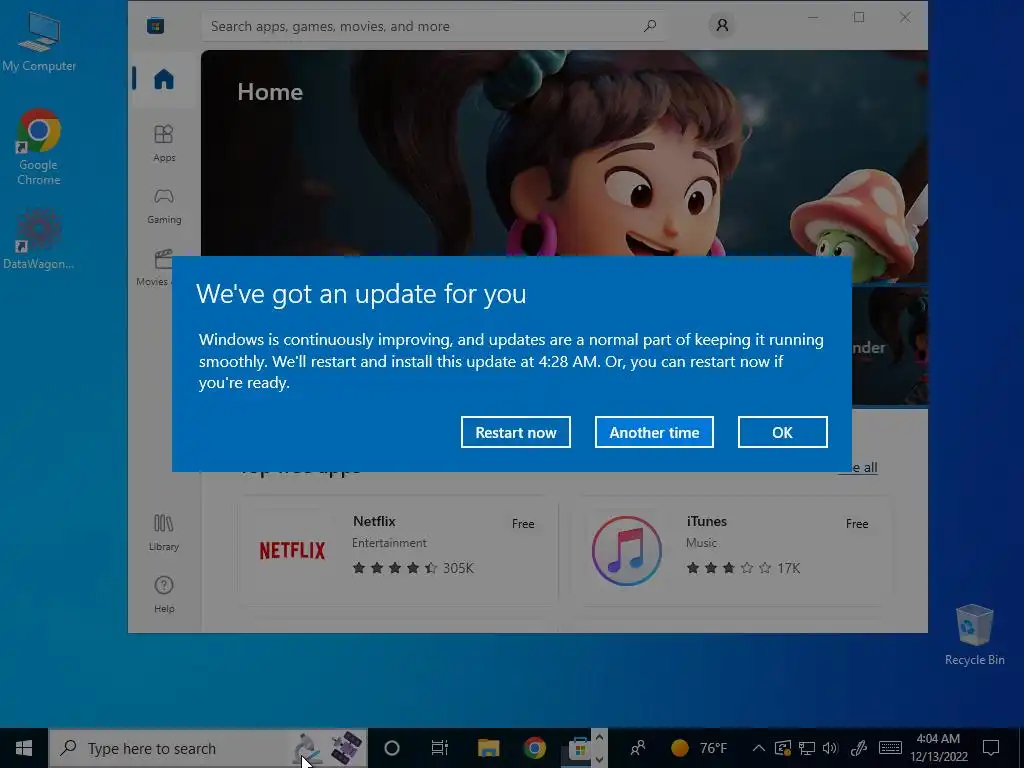Click the magnifier search icon in Store
Image resolution: width=1024 pixels, height=768 pixels.
(649, 26)
